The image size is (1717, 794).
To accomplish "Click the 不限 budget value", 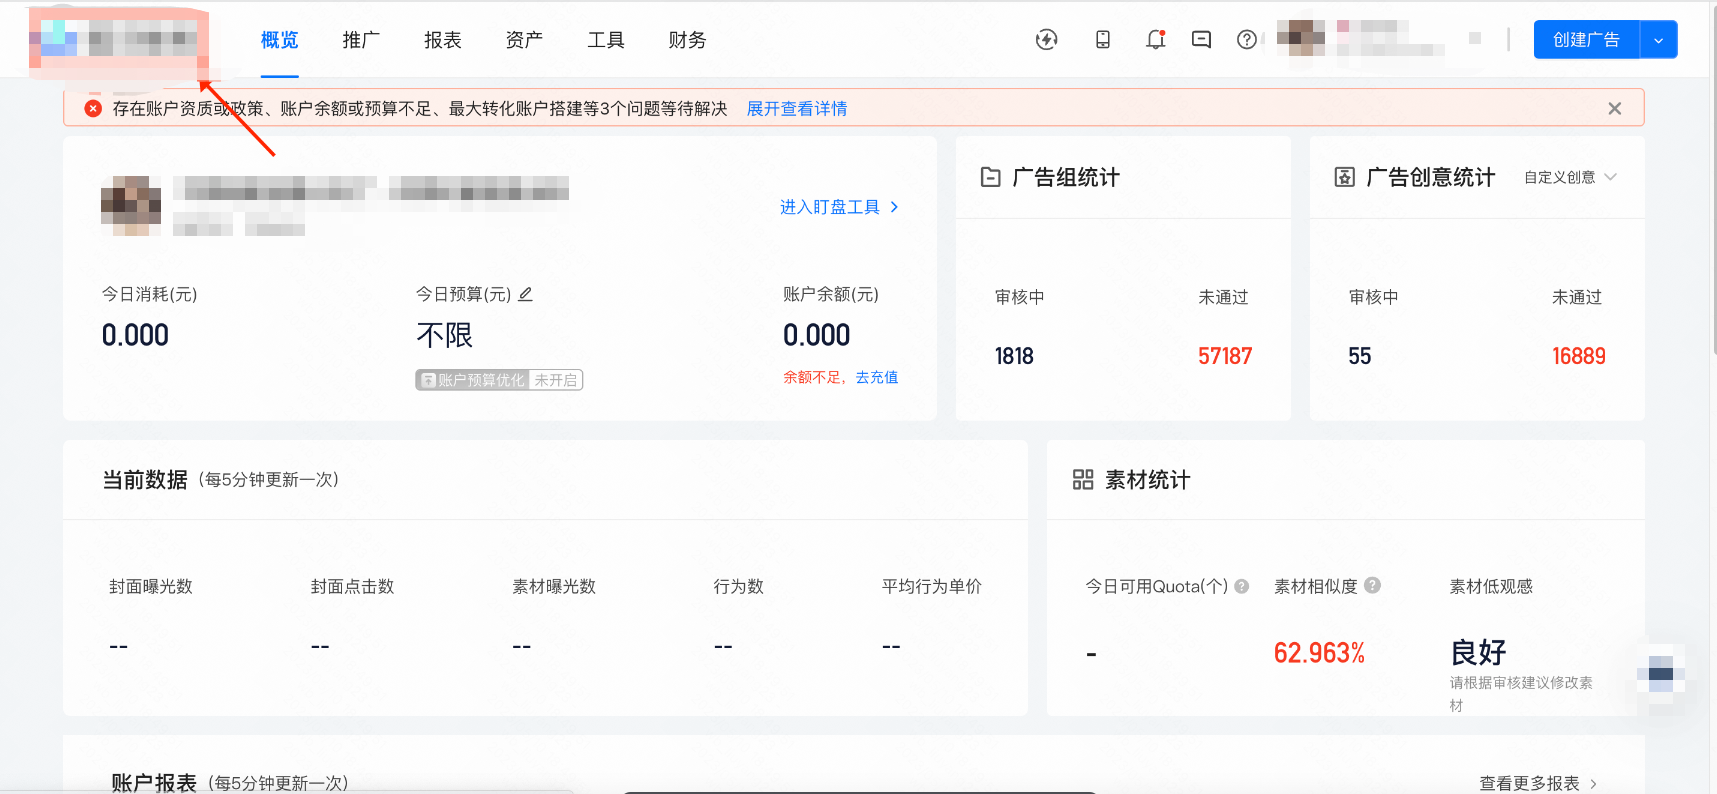I will point(445,335).
